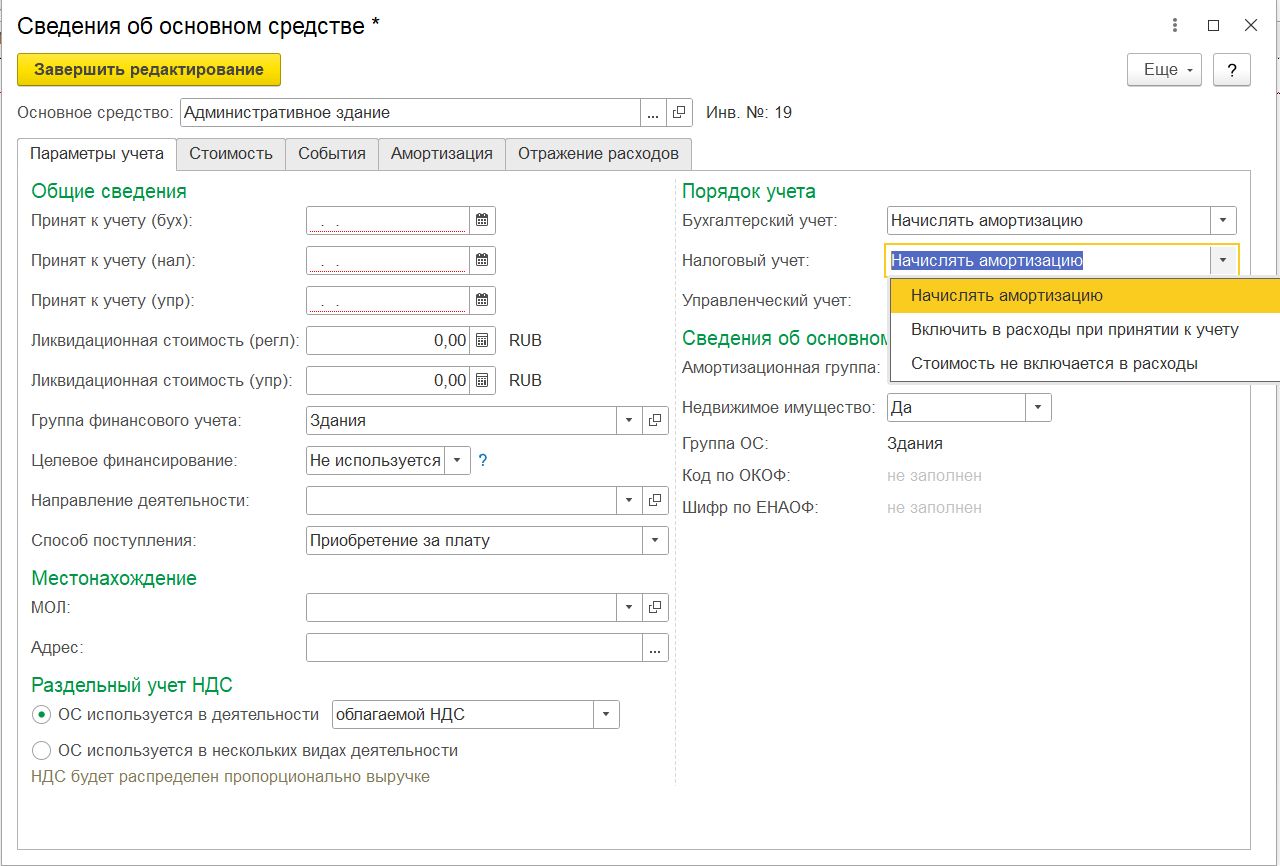Expand Способ поступления dropdown
This screenshot has height=866, width=1280.
[655, 540]
